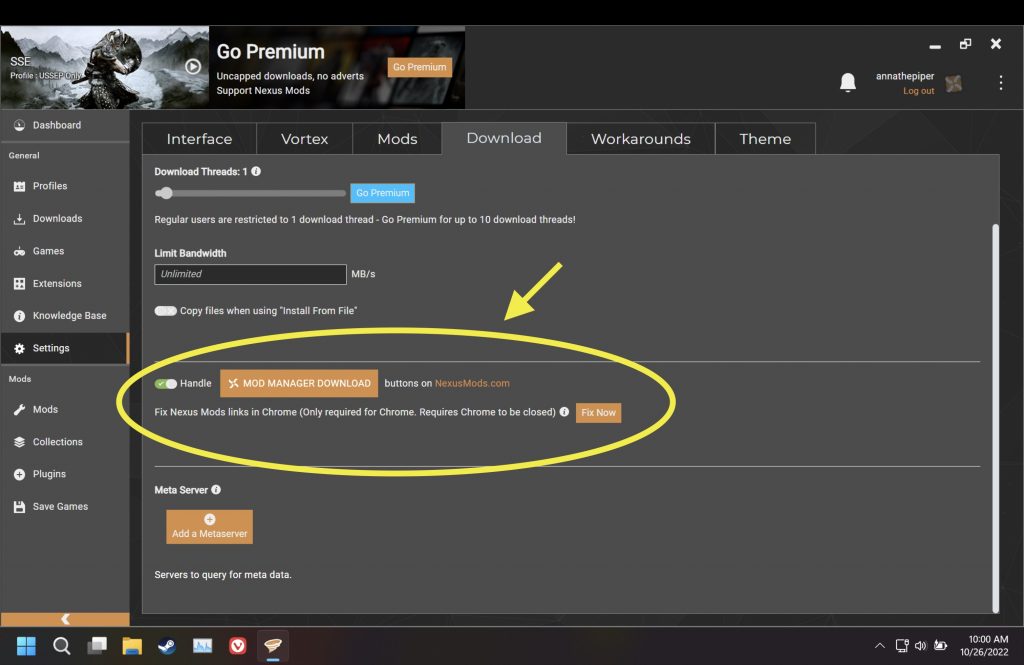Screen dimensions: 1024x665
Task: Open the three-dot menu in header
Action: click(x=1000, y=83)
